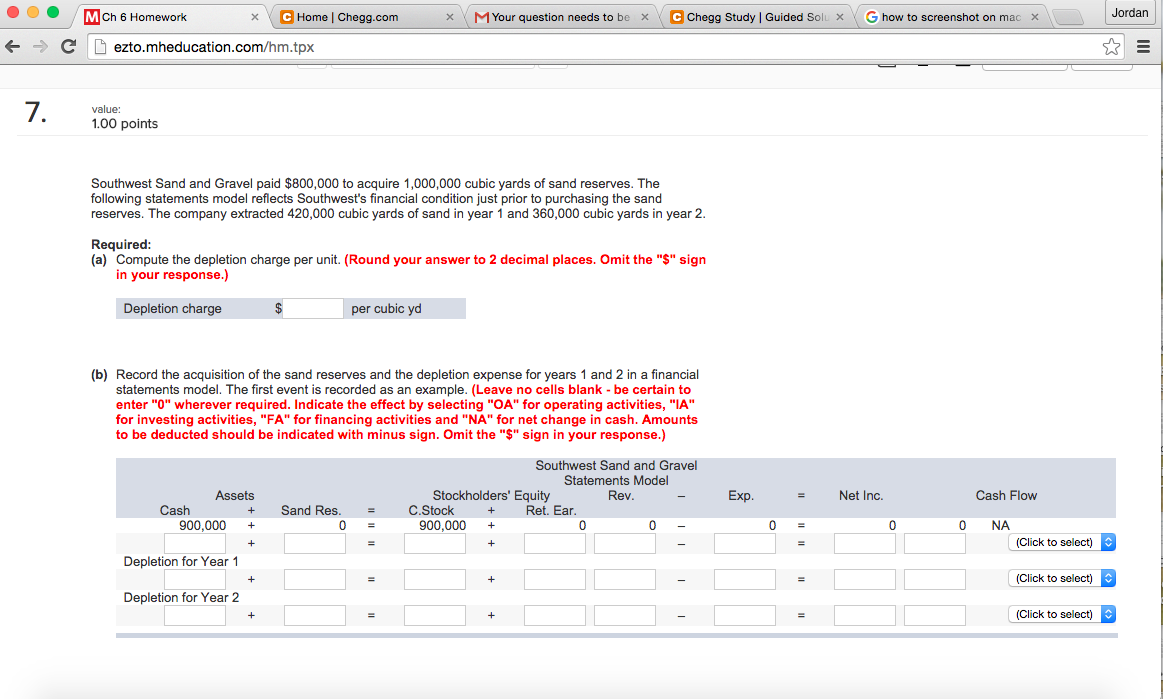The height and width of the screenshot is (699, 1163).
Task: Click the Jordan profile button
Action: pos(1130,13)
